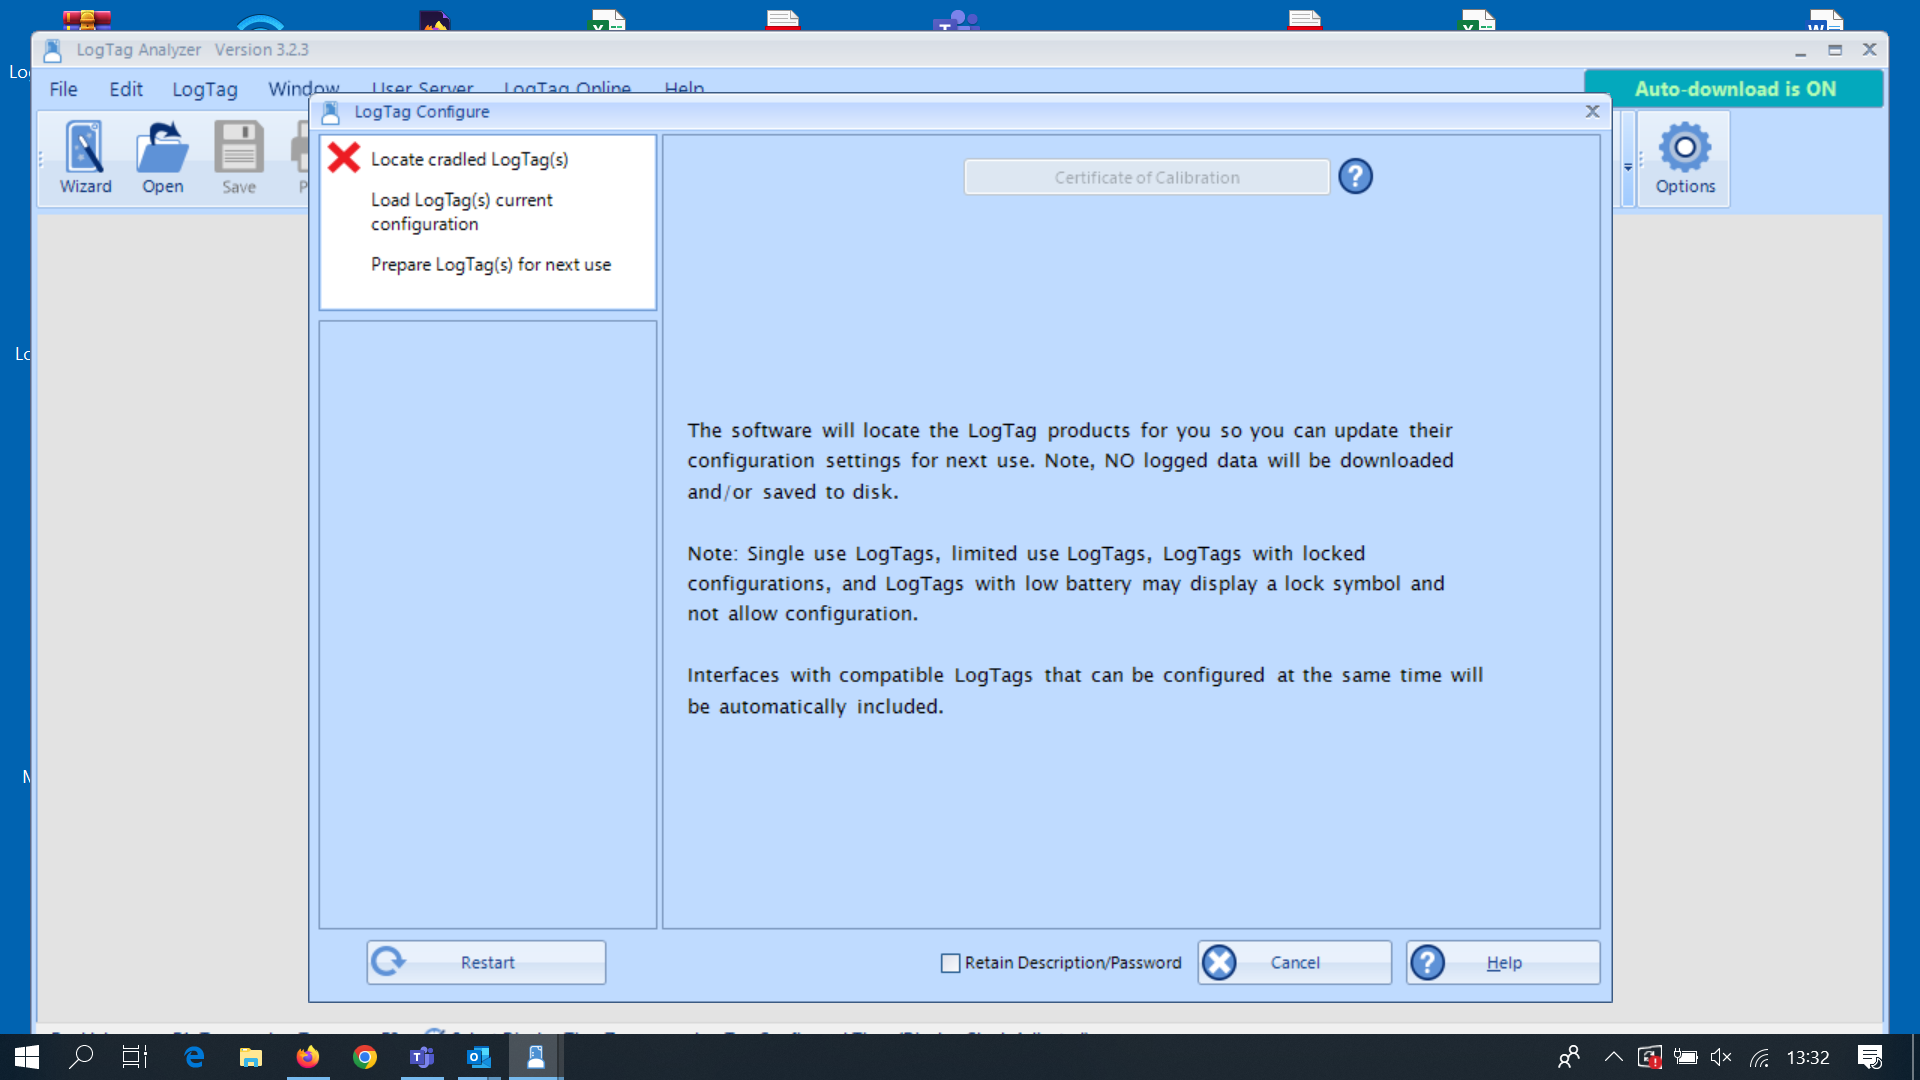Open the Wizard tool in toolbar
The height and width of the screenshot is (1080, 1920).
pos(85,158)
